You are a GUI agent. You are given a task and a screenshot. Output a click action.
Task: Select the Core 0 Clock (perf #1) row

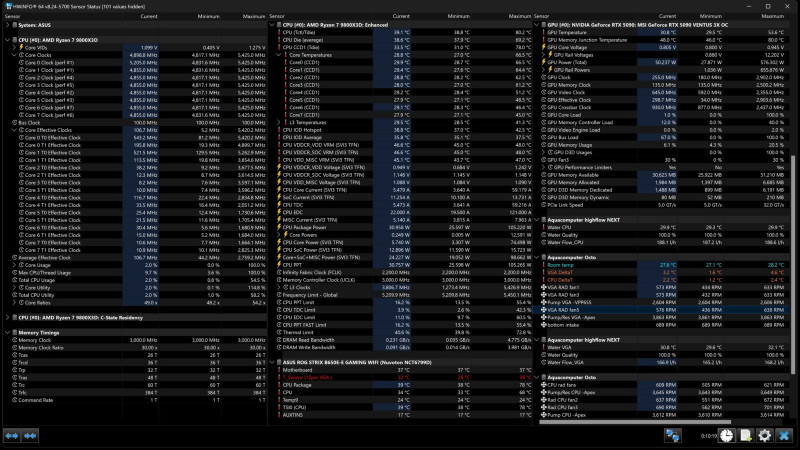pos(134,63)
